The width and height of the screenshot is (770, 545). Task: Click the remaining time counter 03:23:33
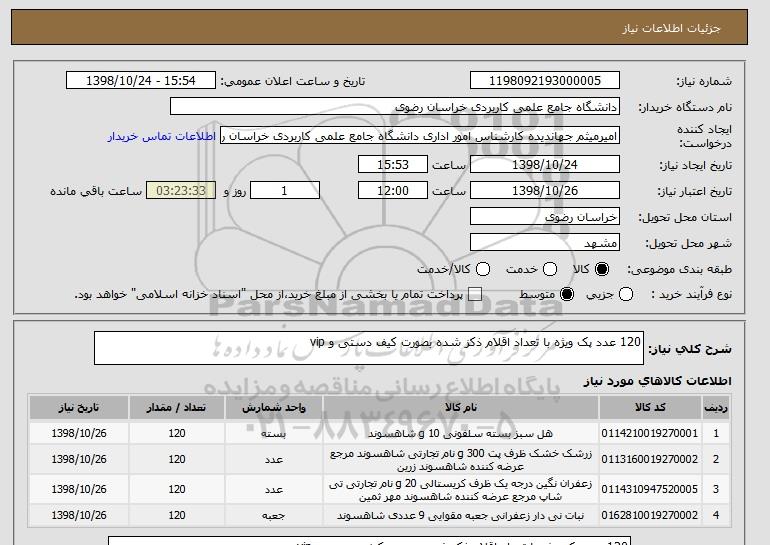[181, 191]
